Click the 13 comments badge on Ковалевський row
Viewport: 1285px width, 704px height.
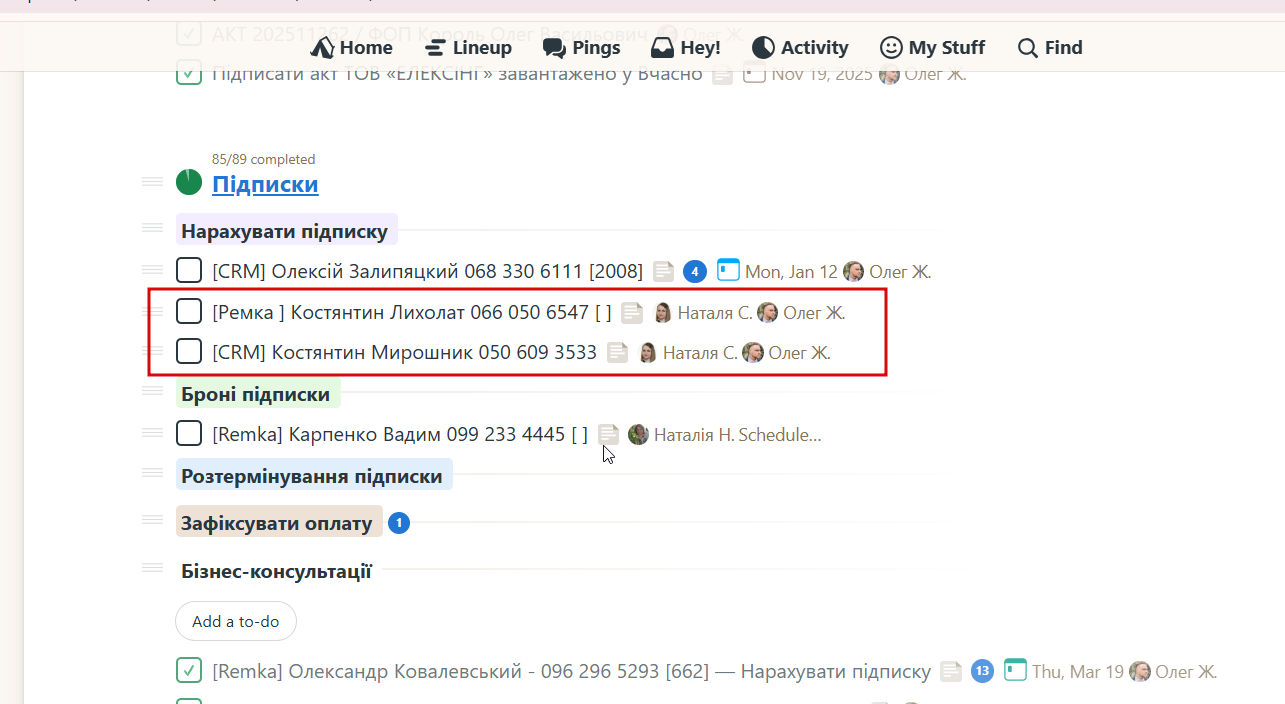[x=982, y=671]
